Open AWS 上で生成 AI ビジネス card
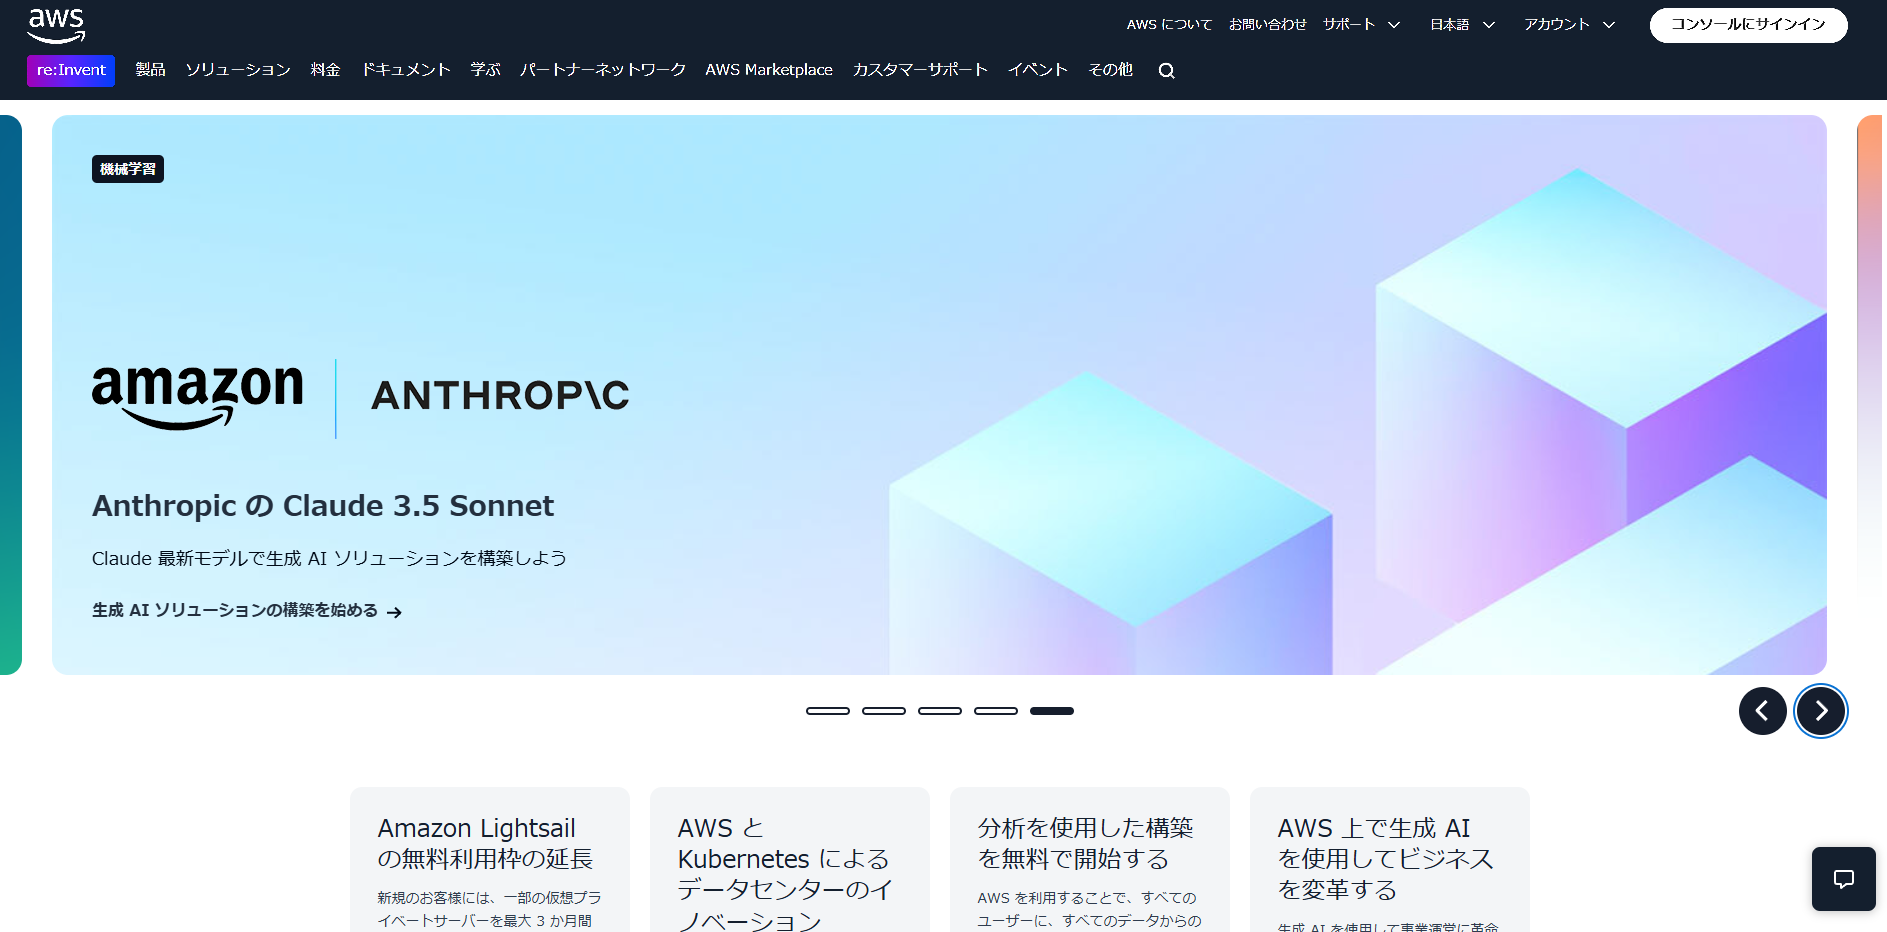Viewport: 1887px width, 932px height. (1390, 860)
